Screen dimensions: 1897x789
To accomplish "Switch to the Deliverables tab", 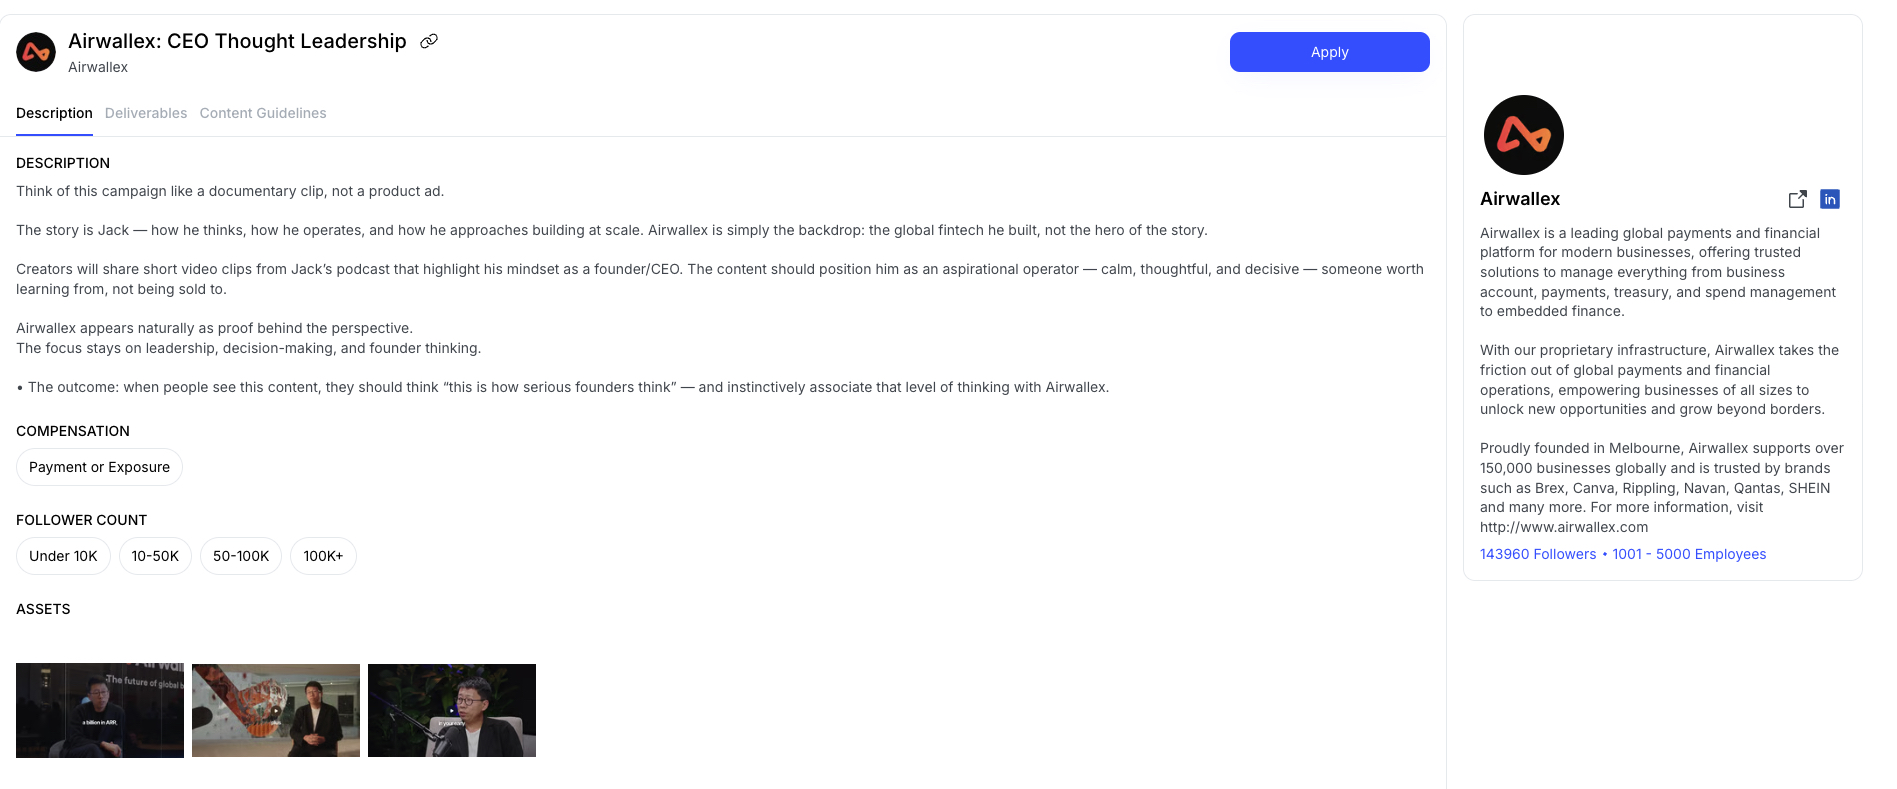I will click(146, 113).
